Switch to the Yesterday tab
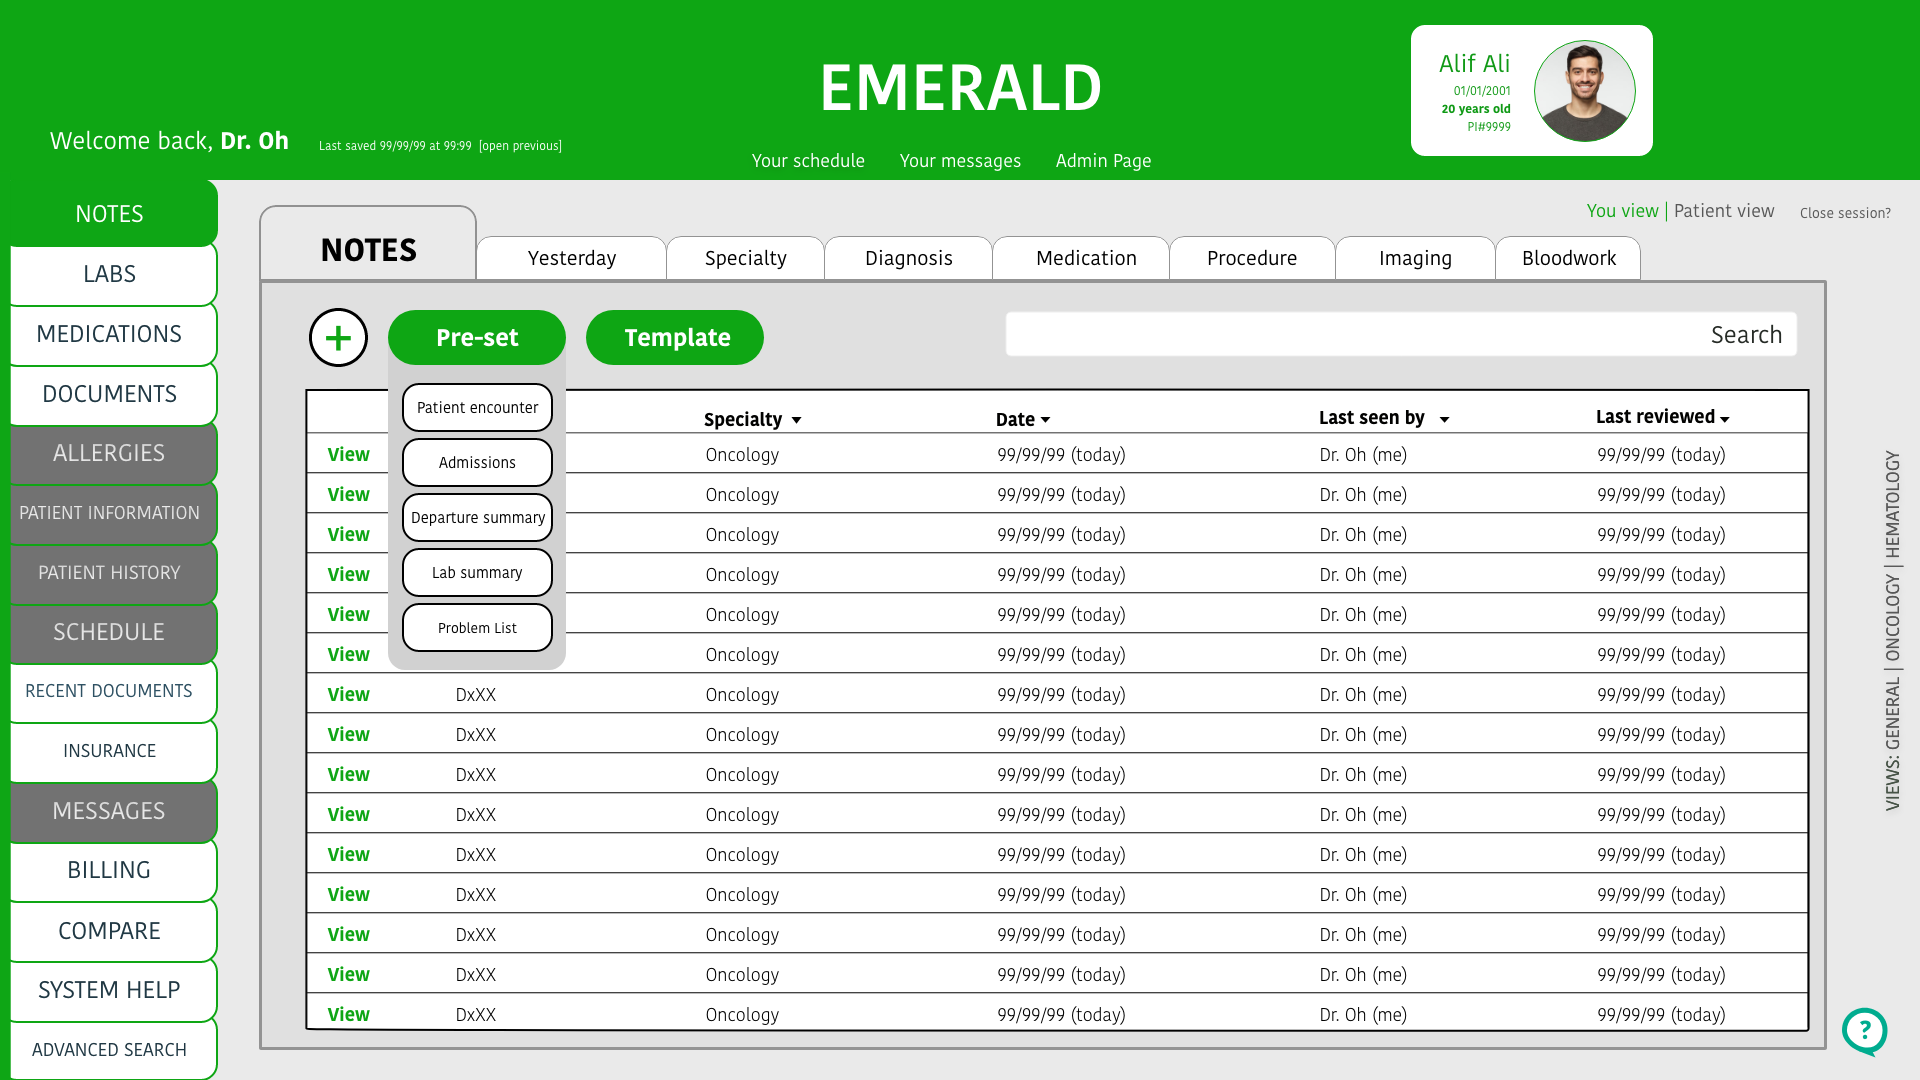 point(571,258)
